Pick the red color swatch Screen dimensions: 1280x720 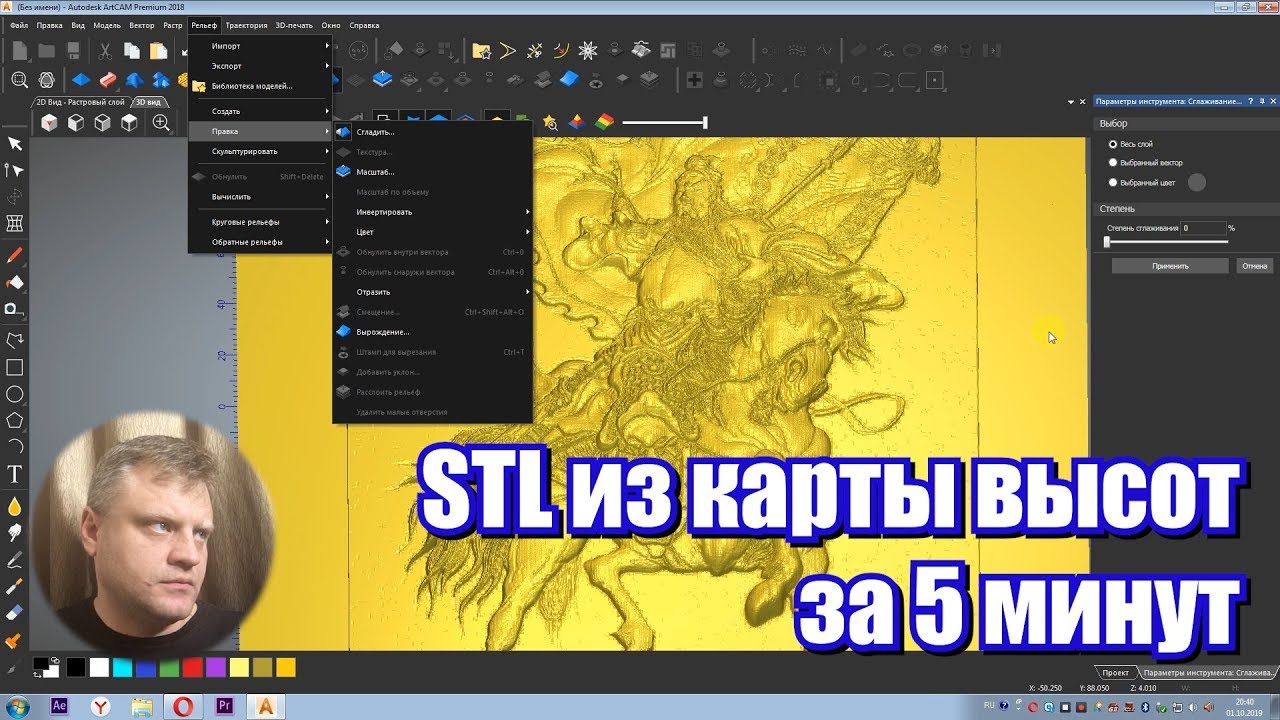click(x=193, y=667)
